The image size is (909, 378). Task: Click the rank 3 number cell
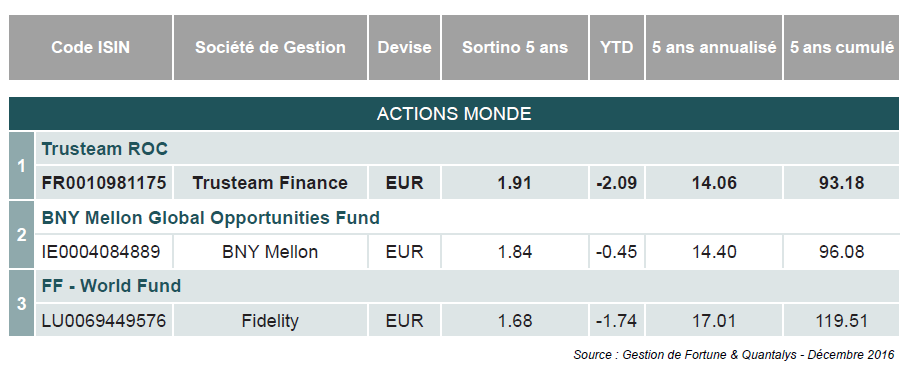(21, 303)
